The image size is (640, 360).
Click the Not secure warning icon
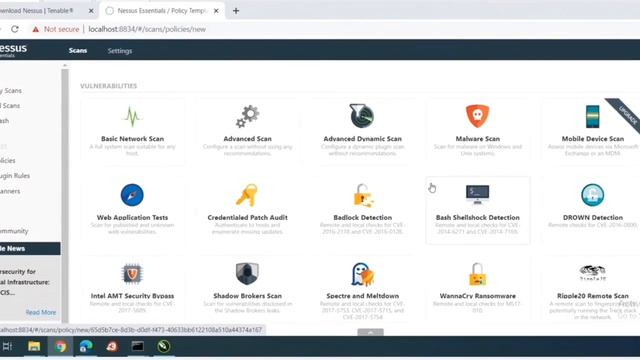36,29
